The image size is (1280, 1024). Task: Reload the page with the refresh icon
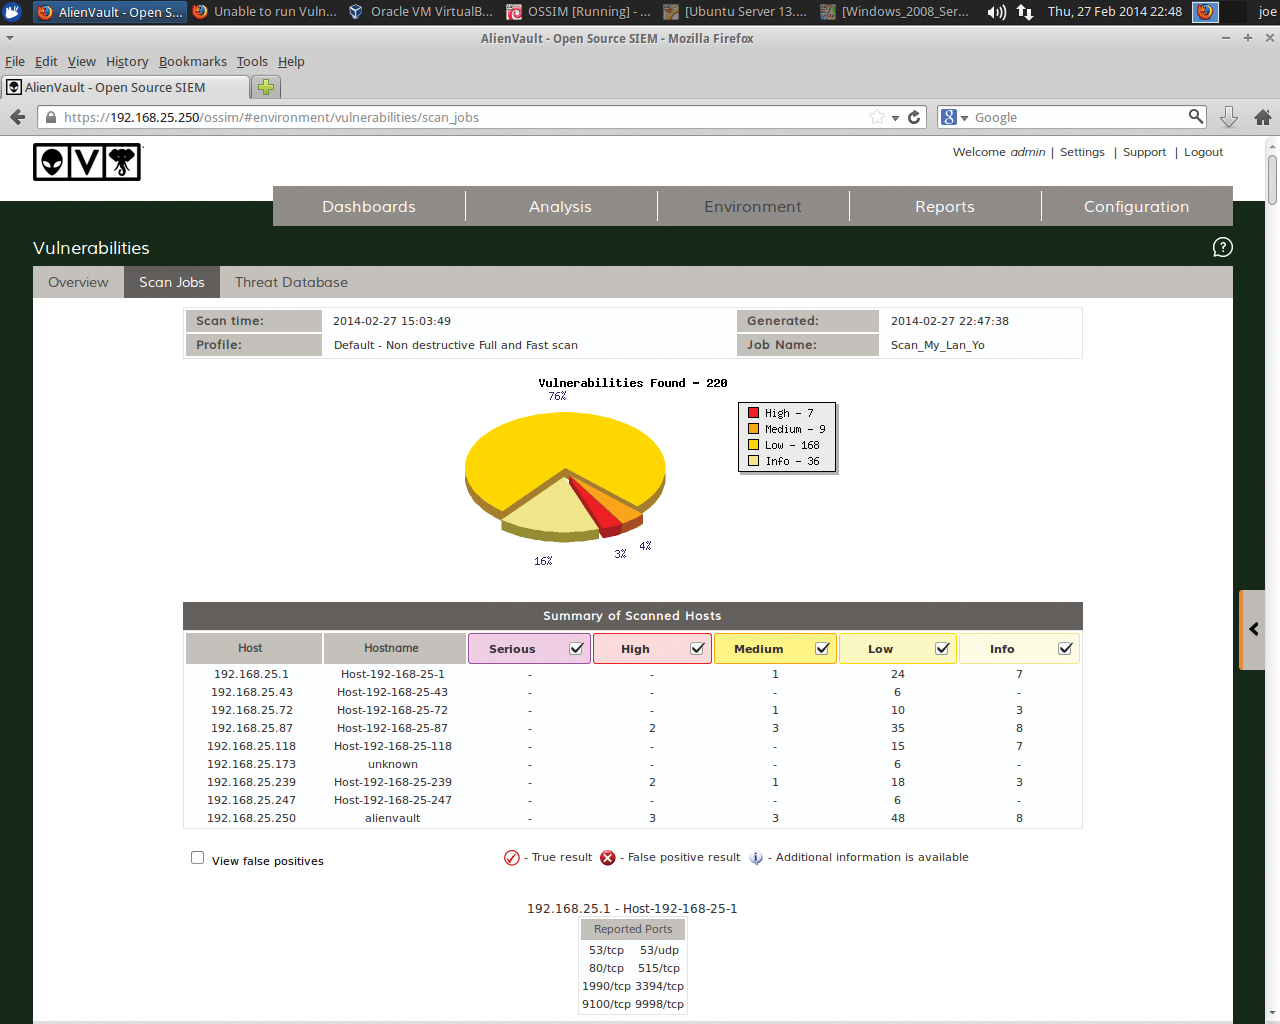[914, 117]
